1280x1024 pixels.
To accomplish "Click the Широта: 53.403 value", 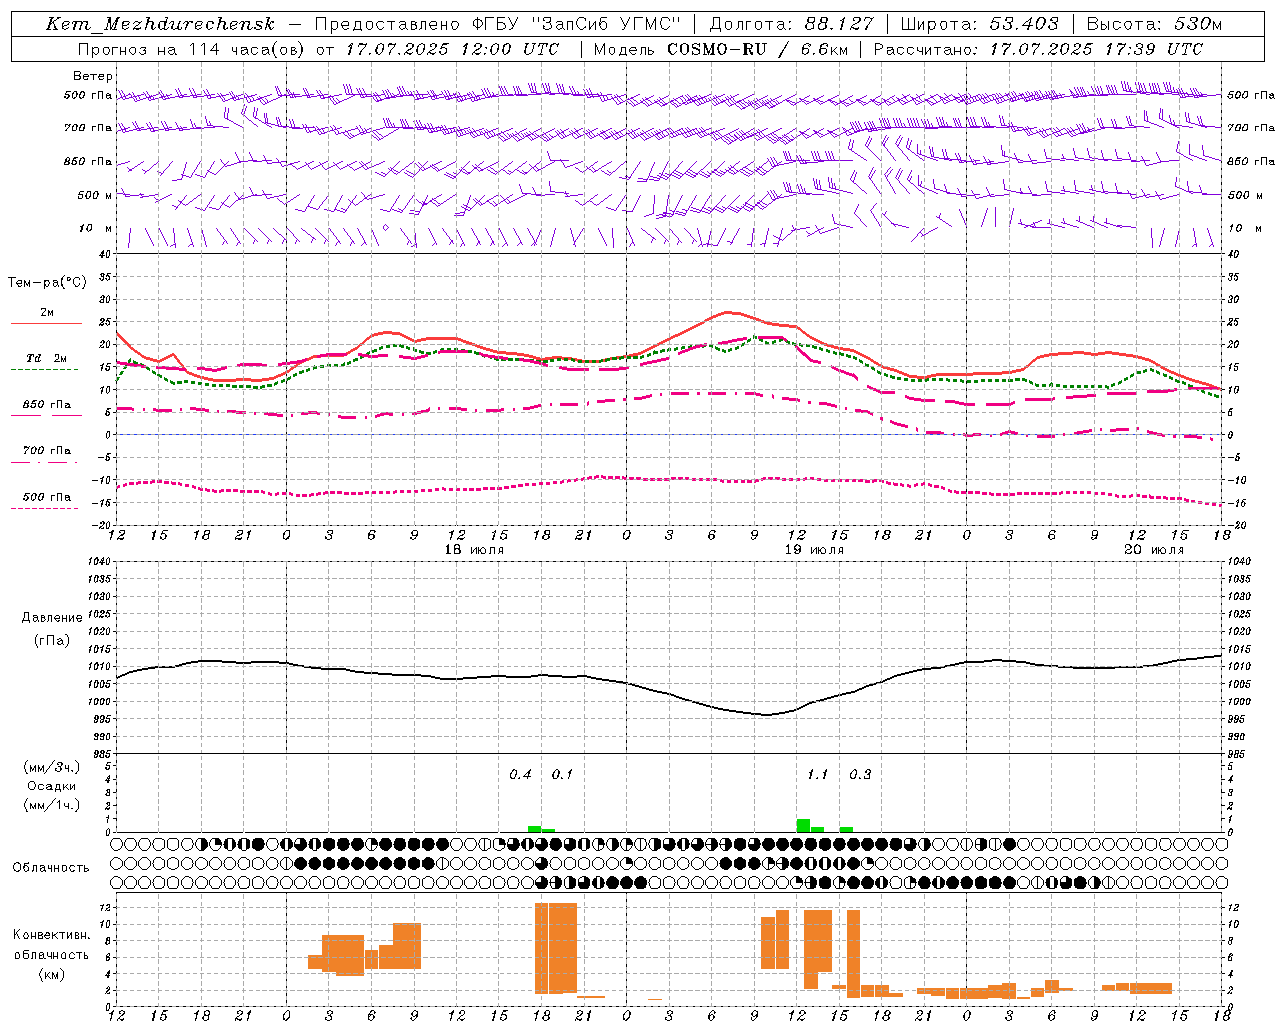I will (980, 24).
